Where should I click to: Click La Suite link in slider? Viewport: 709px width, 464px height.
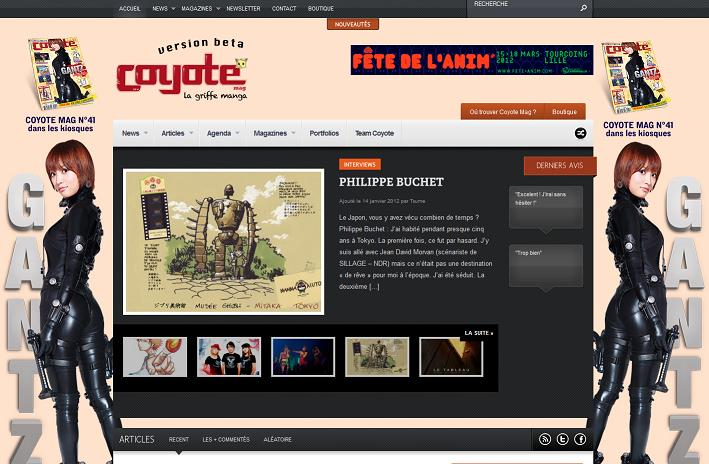pos(479,333)
